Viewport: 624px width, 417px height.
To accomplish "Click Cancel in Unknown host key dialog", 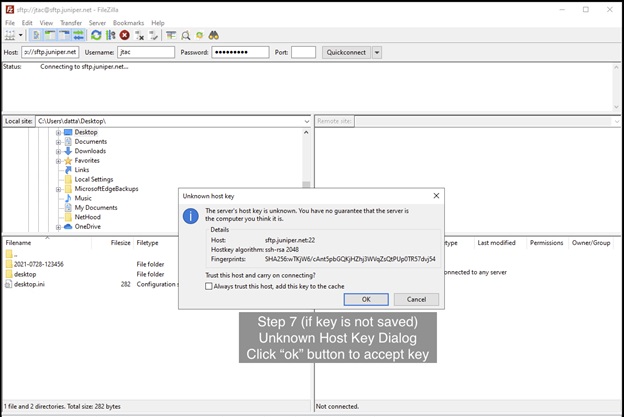I will (x=416, y=299).
